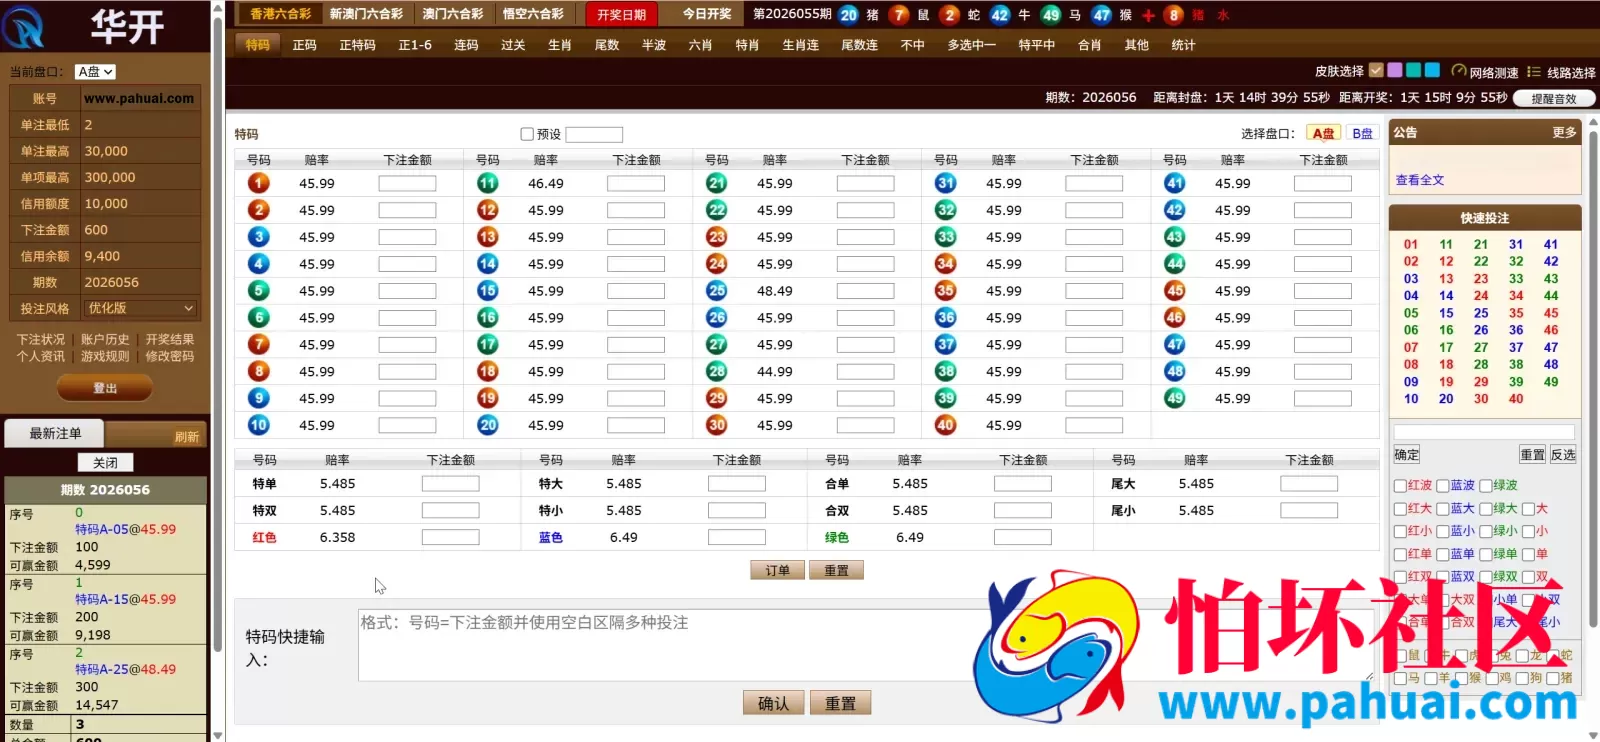Click the bet amount field for number 1
The image size is (1600, 742).
(407, 183)
